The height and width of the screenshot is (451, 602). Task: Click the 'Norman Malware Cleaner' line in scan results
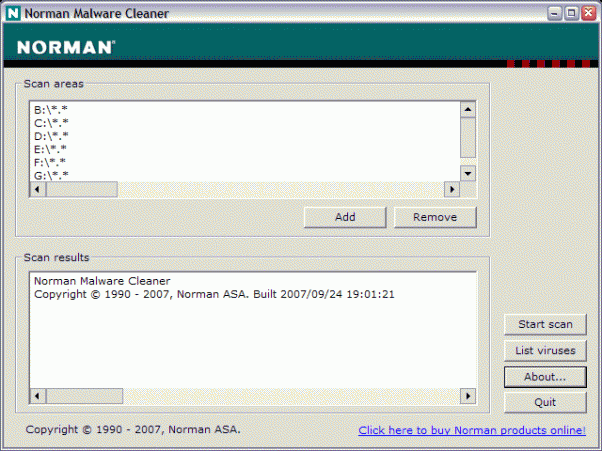[x=102, y=281]
